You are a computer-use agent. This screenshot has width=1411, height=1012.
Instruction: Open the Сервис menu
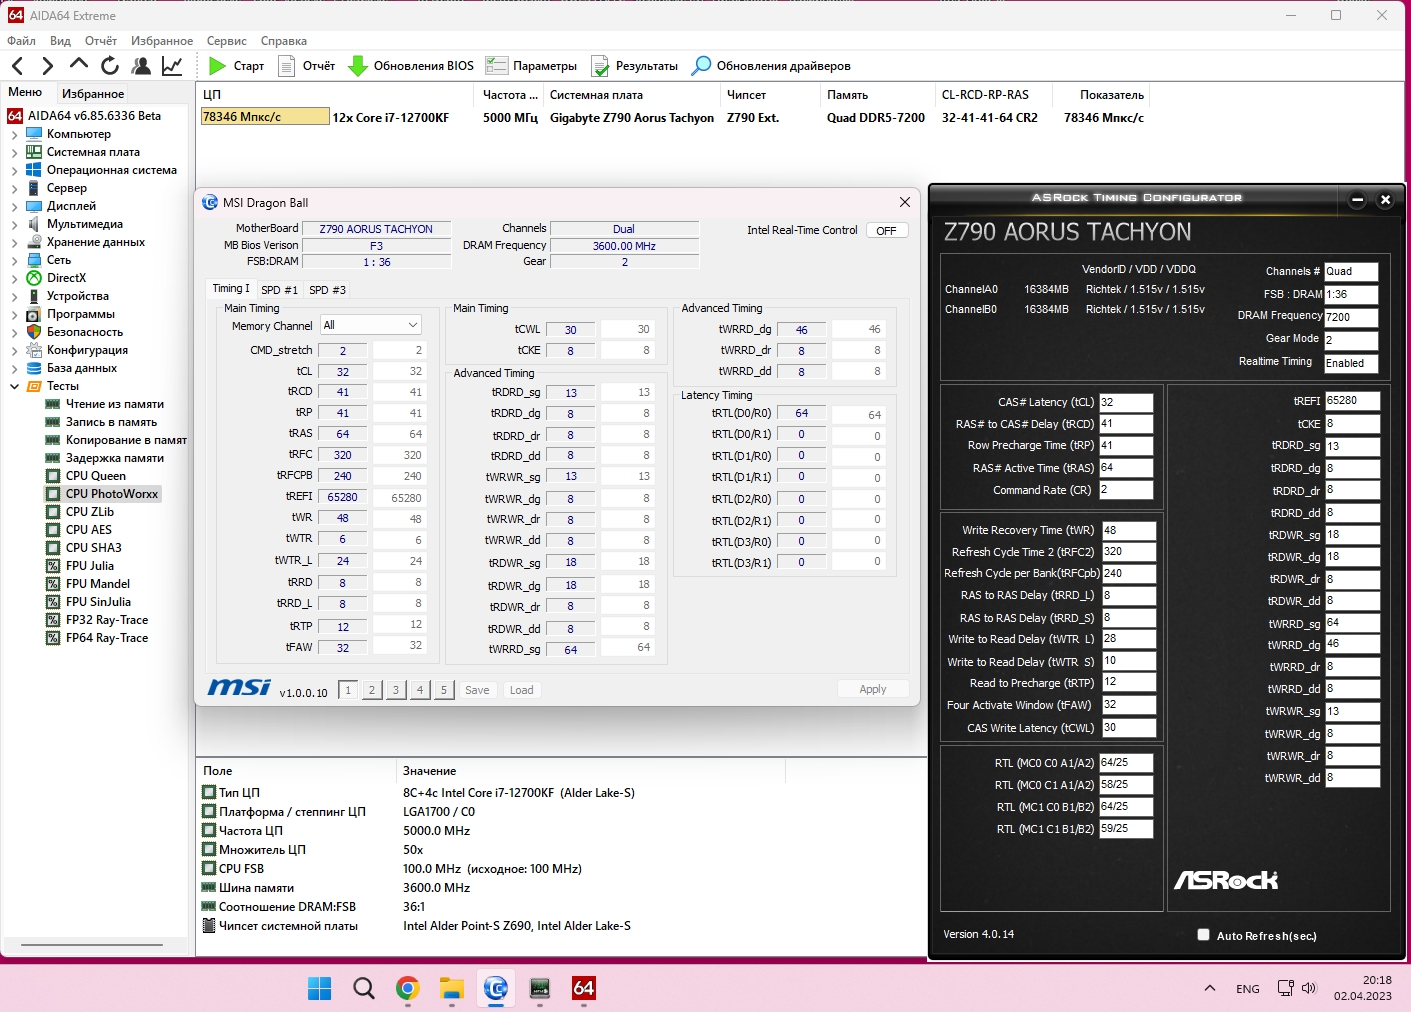click(227, 41)
